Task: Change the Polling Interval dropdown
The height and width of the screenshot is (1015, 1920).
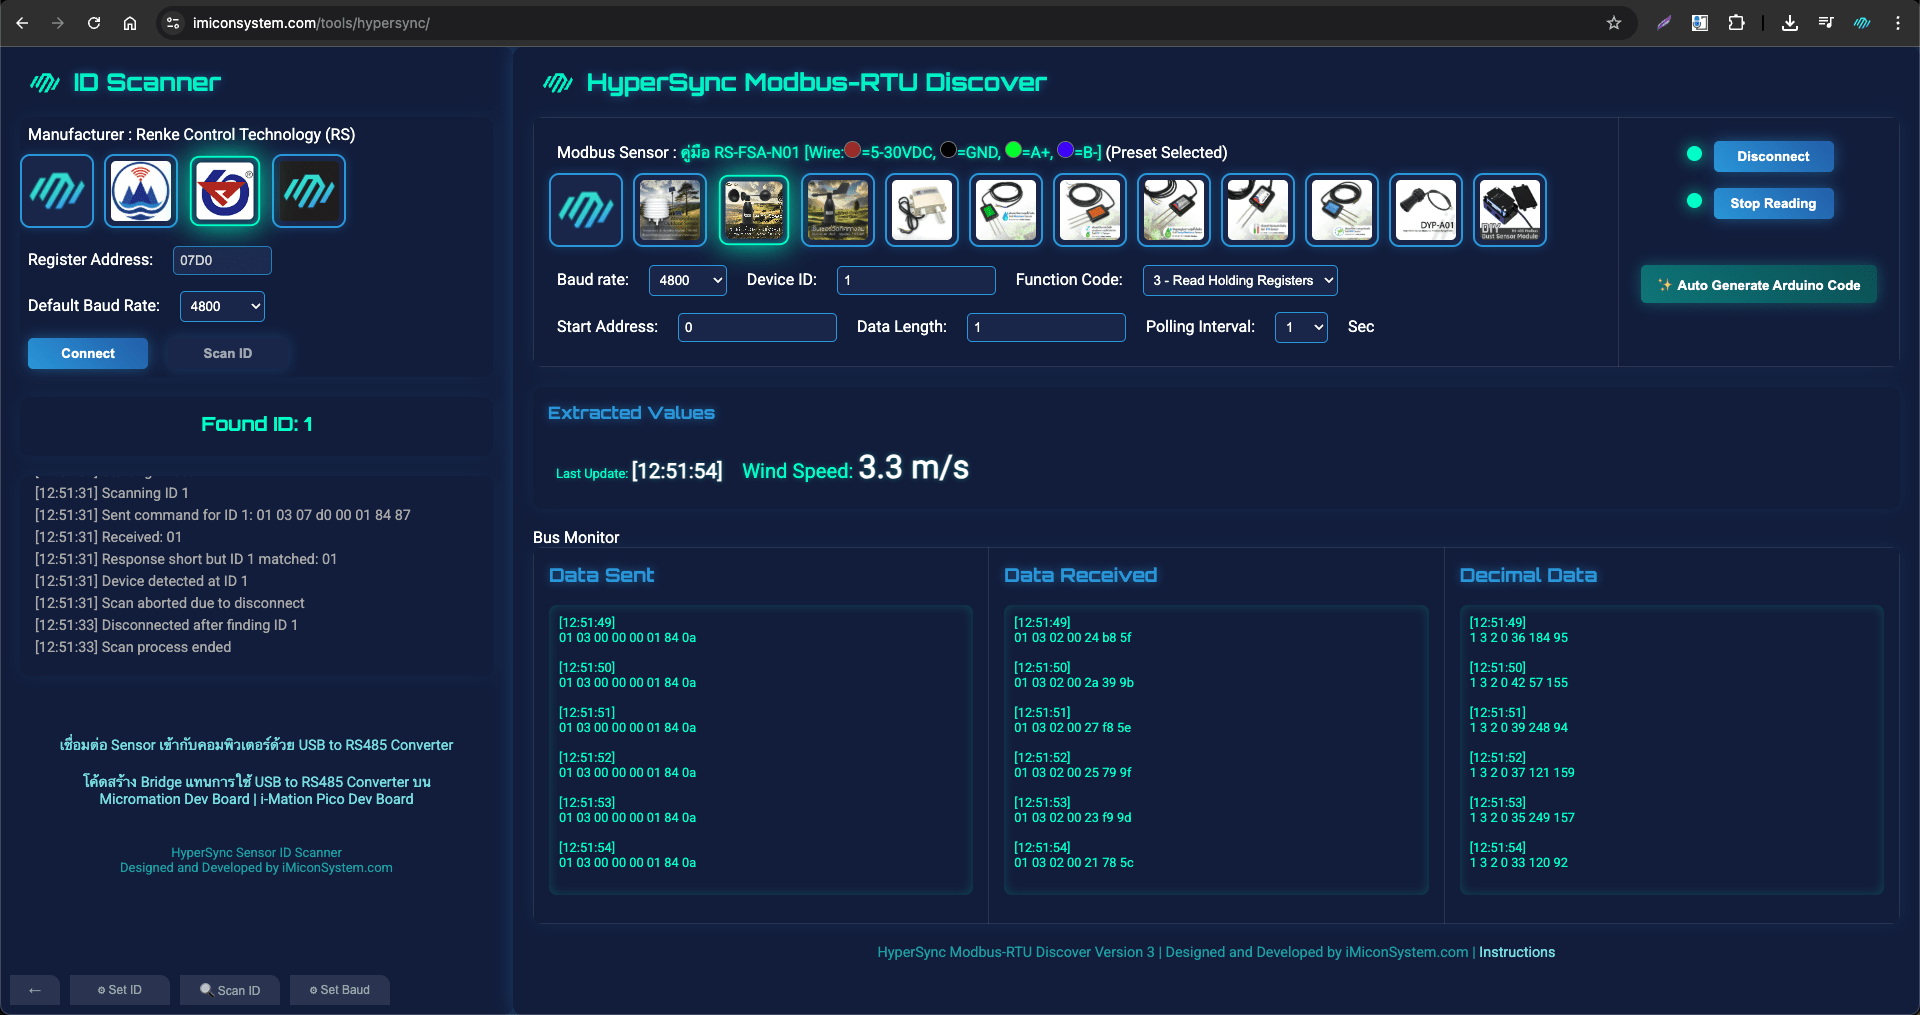Action: pyautogui.click(x=1301, y=327)
